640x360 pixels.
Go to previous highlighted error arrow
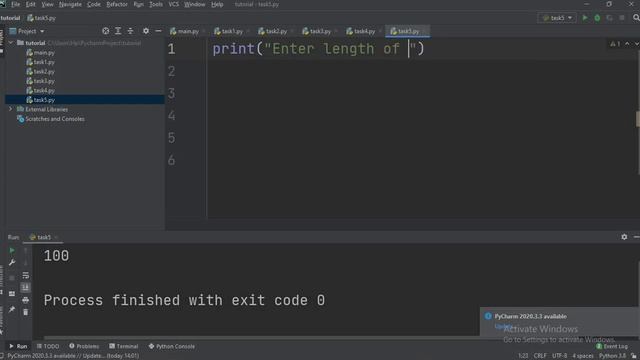tap(627, 44)
